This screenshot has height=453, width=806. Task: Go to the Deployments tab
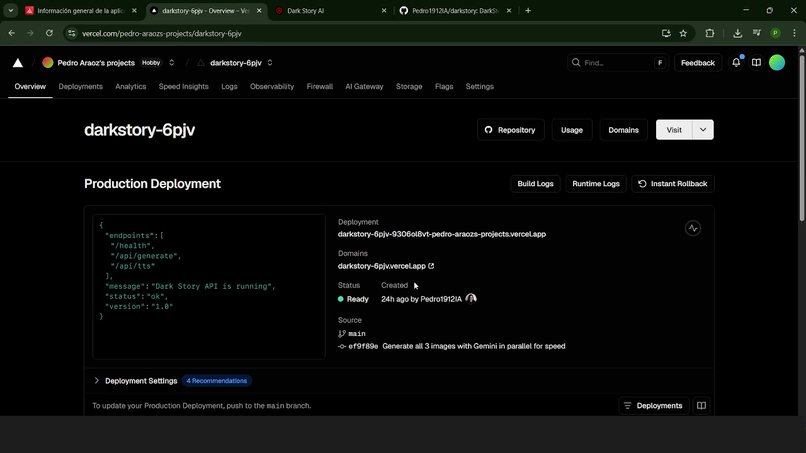[81, 86]
